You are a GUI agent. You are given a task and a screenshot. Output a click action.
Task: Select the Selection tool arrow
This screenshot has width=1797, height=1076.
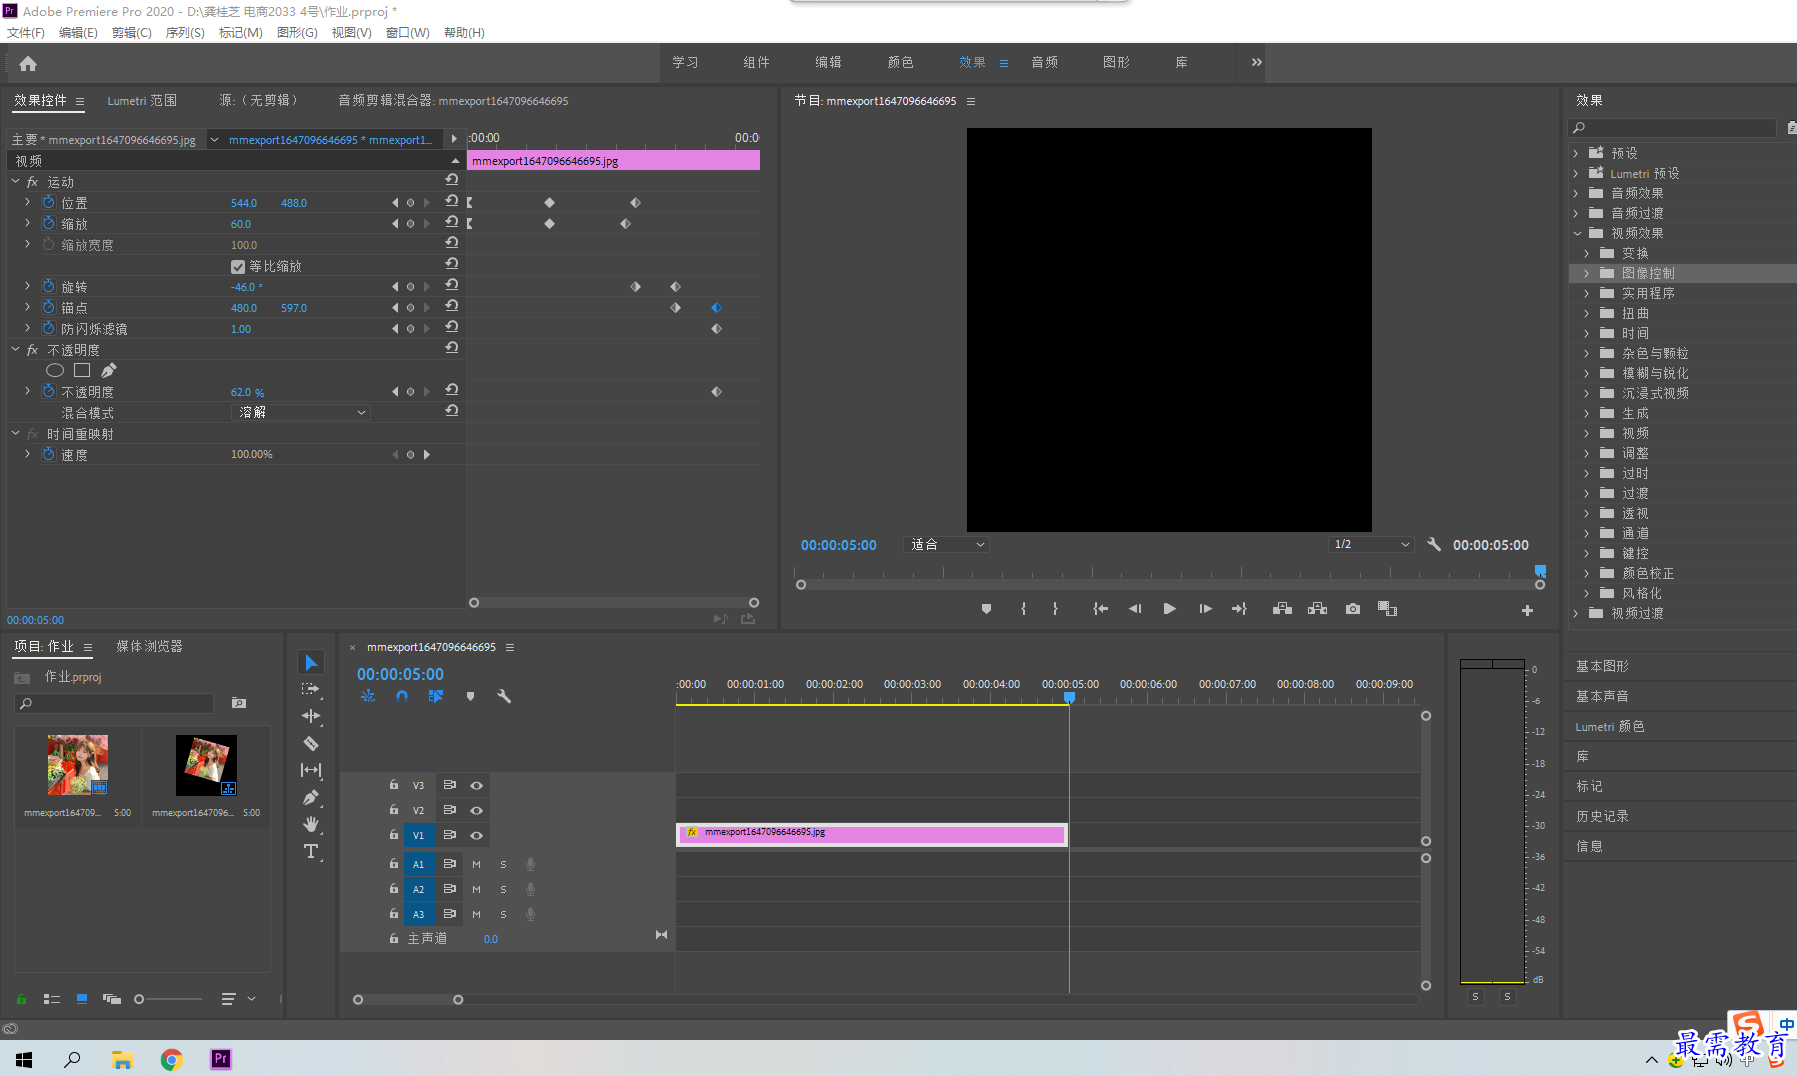point(311,663)
